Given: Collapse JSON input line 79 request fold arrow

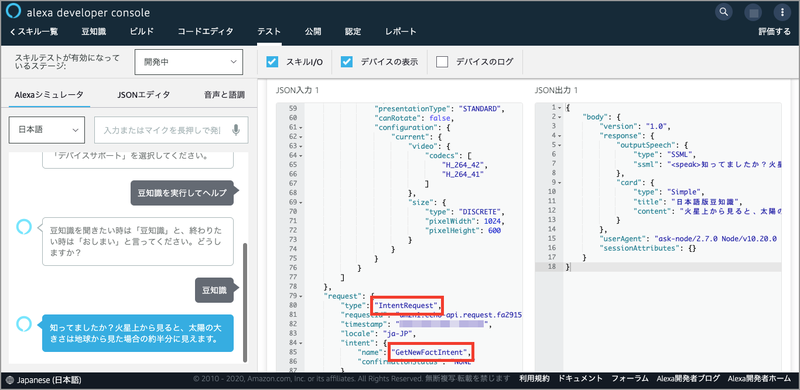Looking at the screenshot, I should coord(301,296).
